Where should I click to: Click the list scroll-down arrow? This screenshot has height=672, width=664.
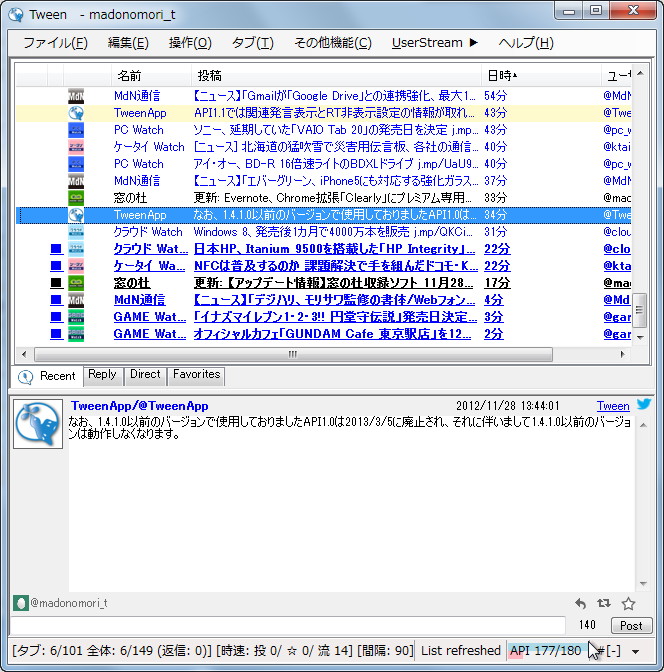point(640,338)
